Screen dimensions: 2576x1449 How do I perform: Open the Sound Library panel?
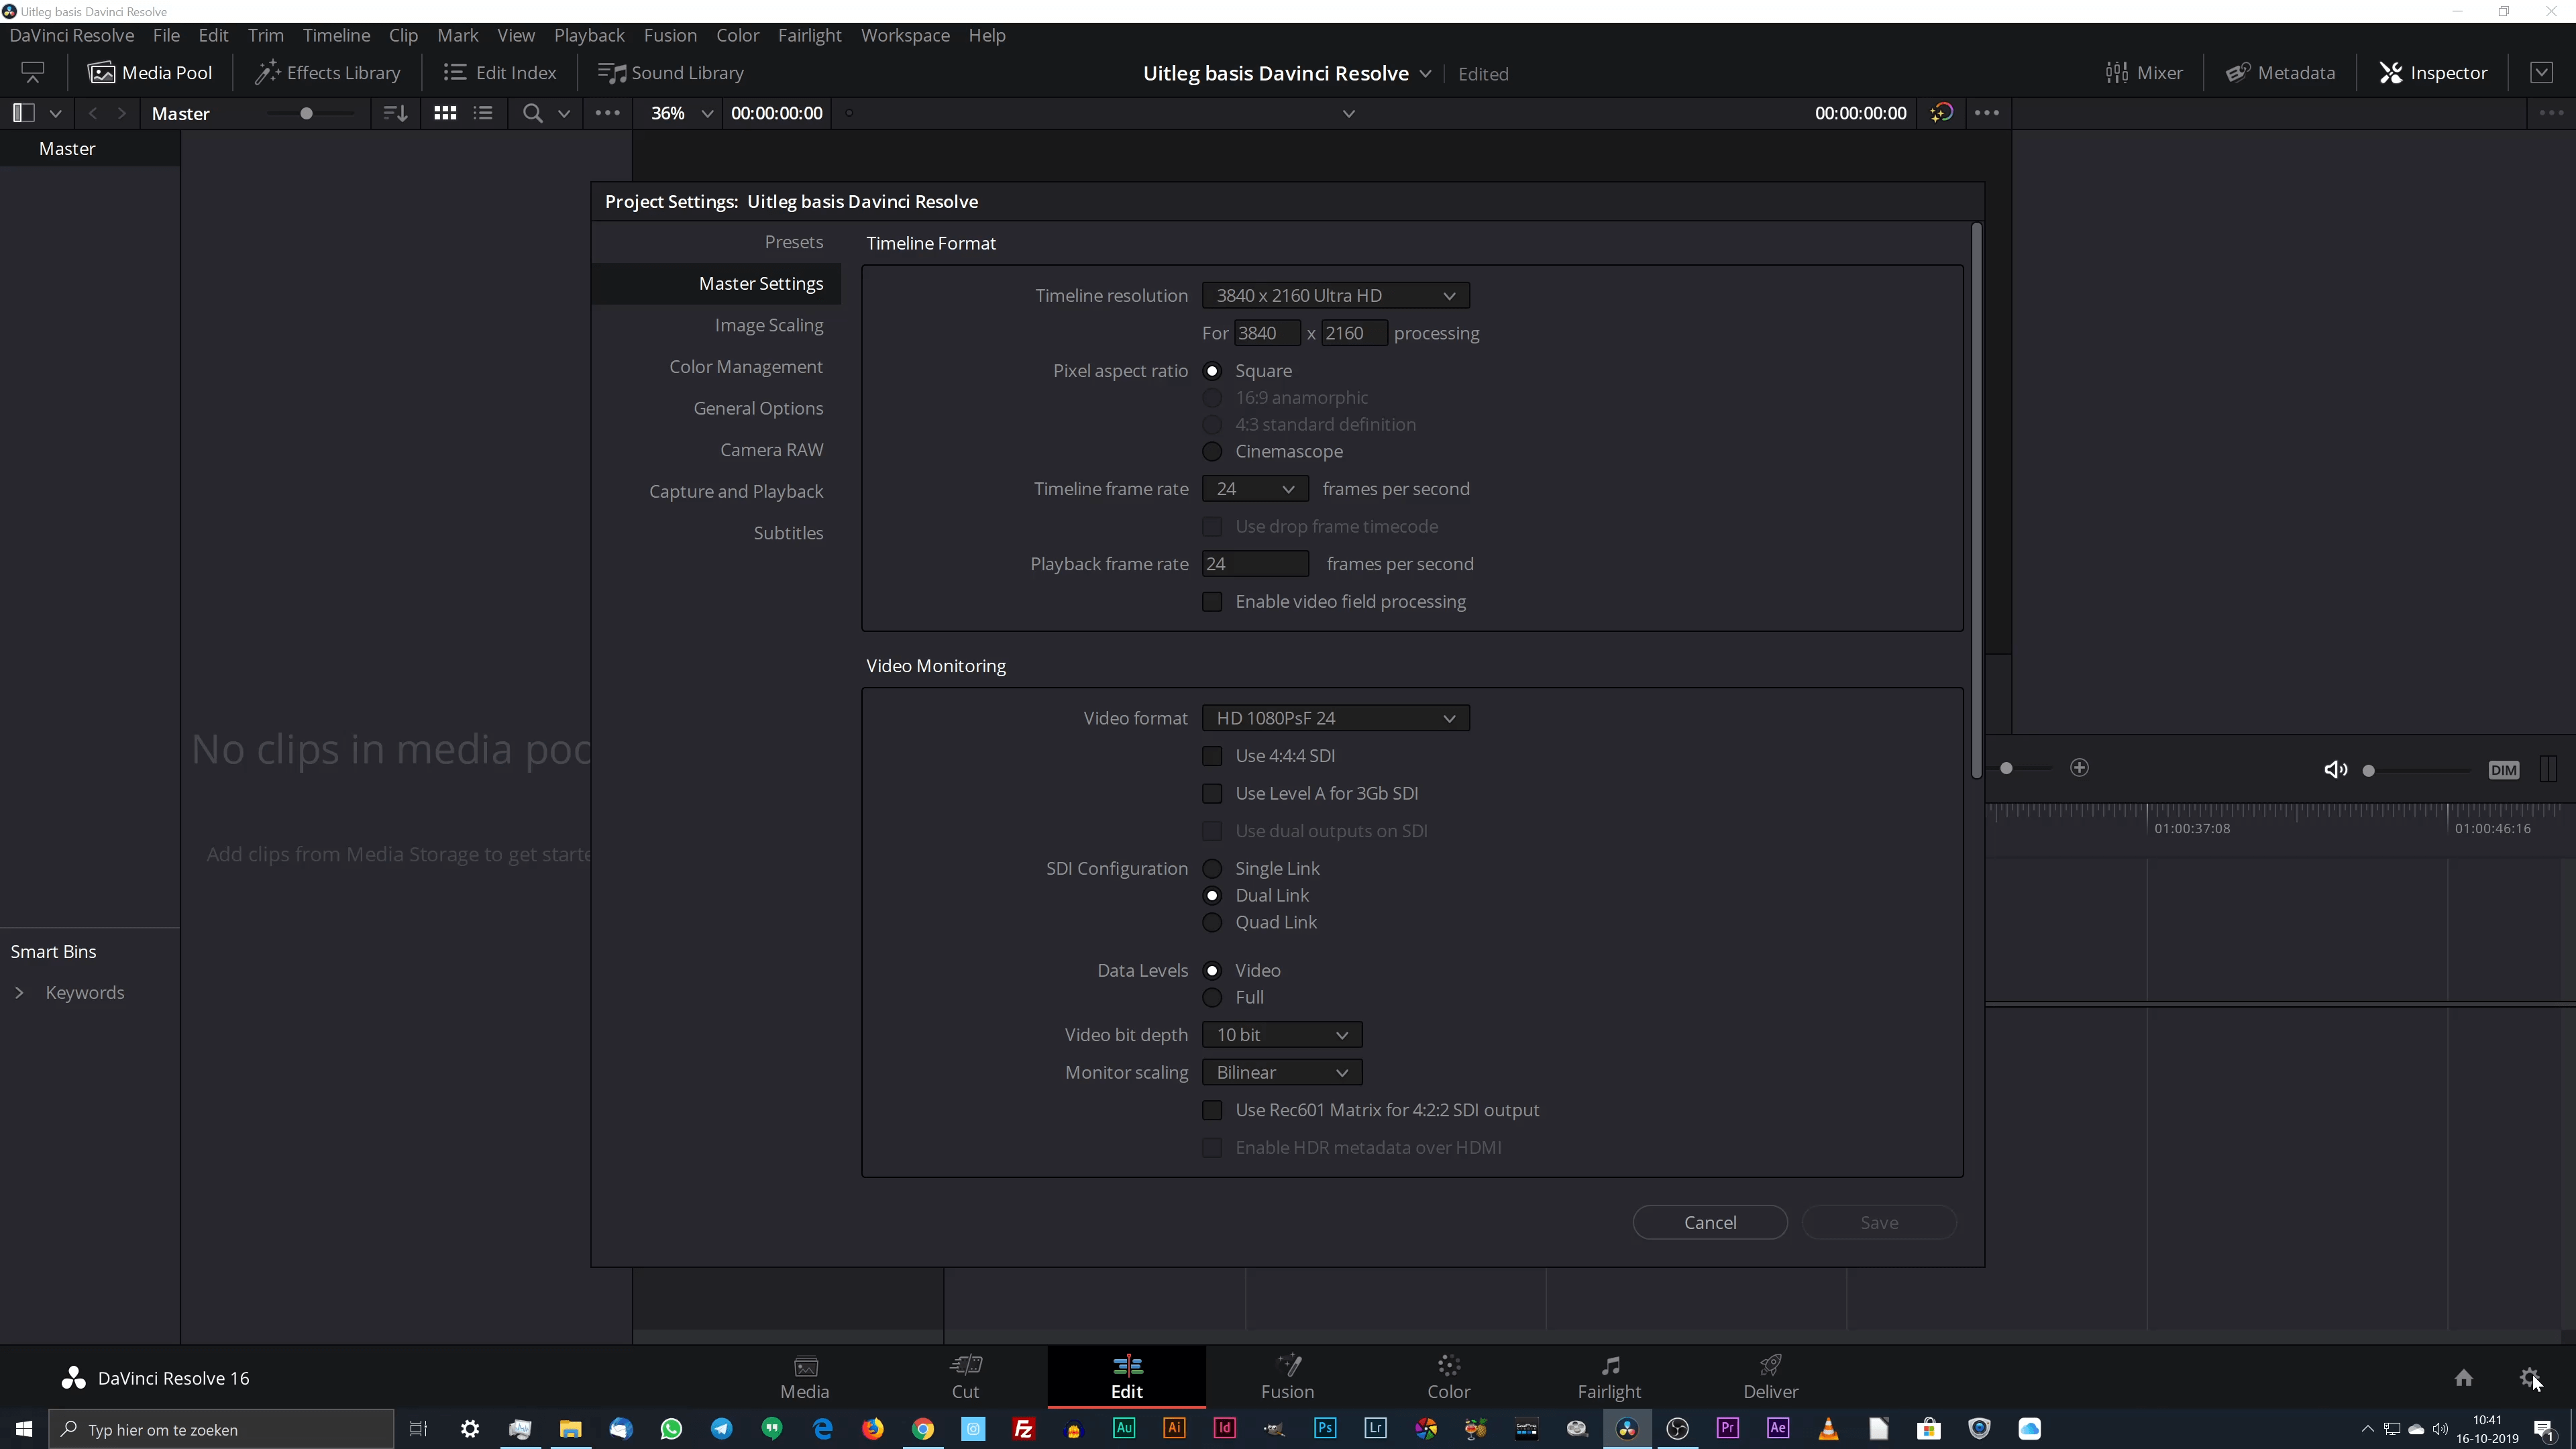tap(671, 73)
